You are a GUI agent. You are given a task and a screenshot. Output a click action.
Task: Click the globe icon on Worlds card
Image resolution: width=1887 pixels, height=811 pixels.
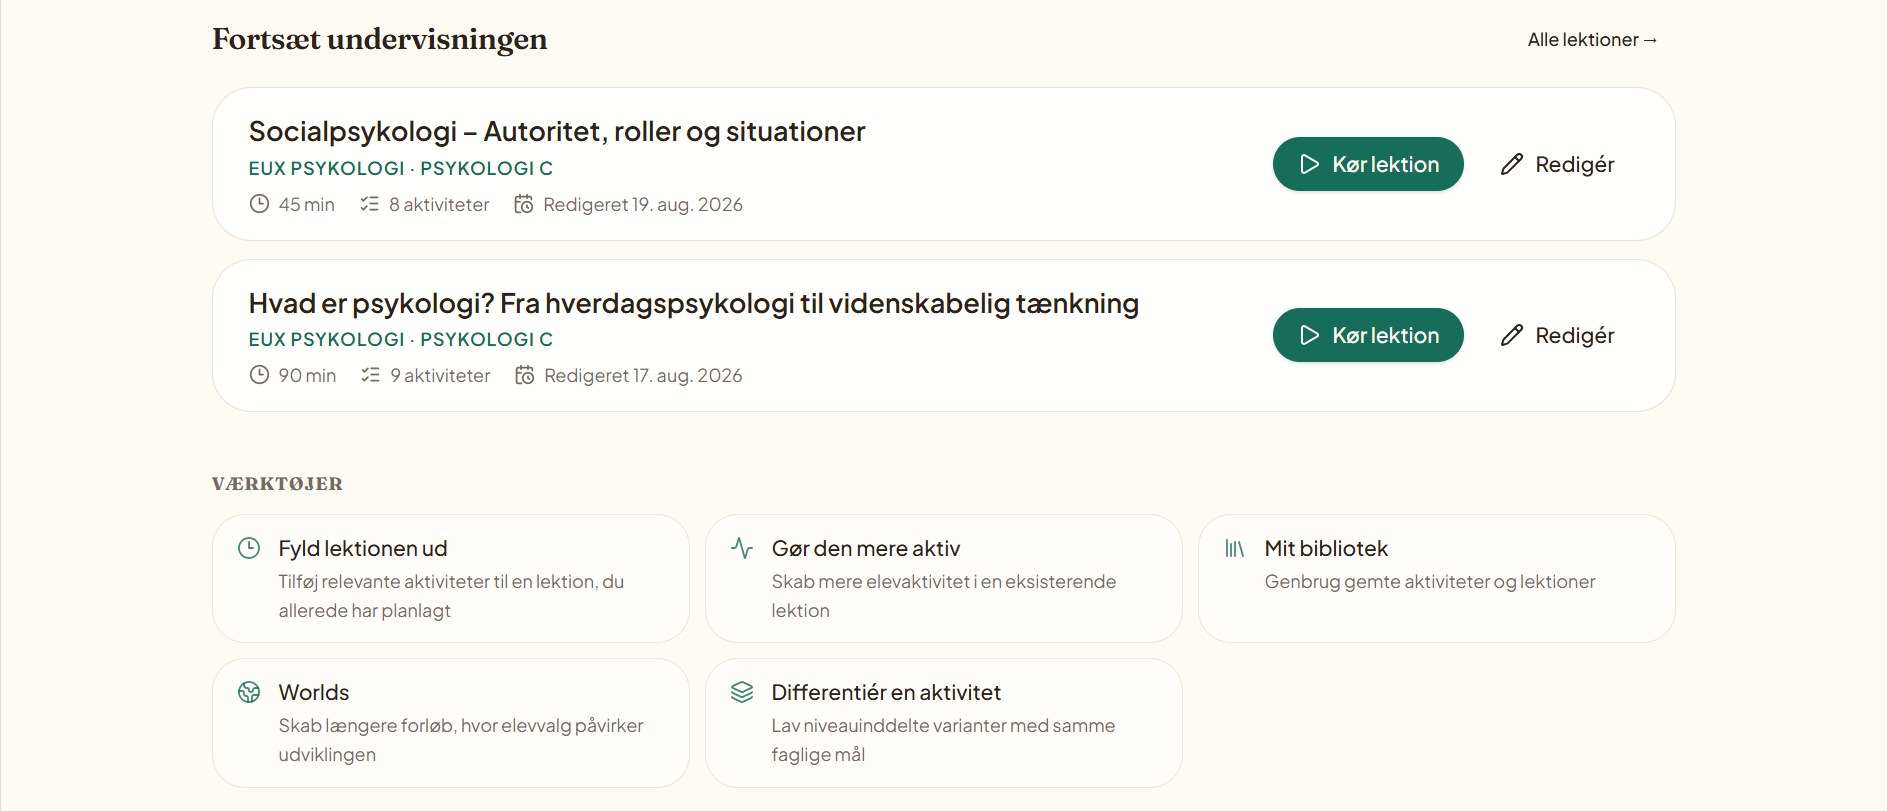[249, 692]
